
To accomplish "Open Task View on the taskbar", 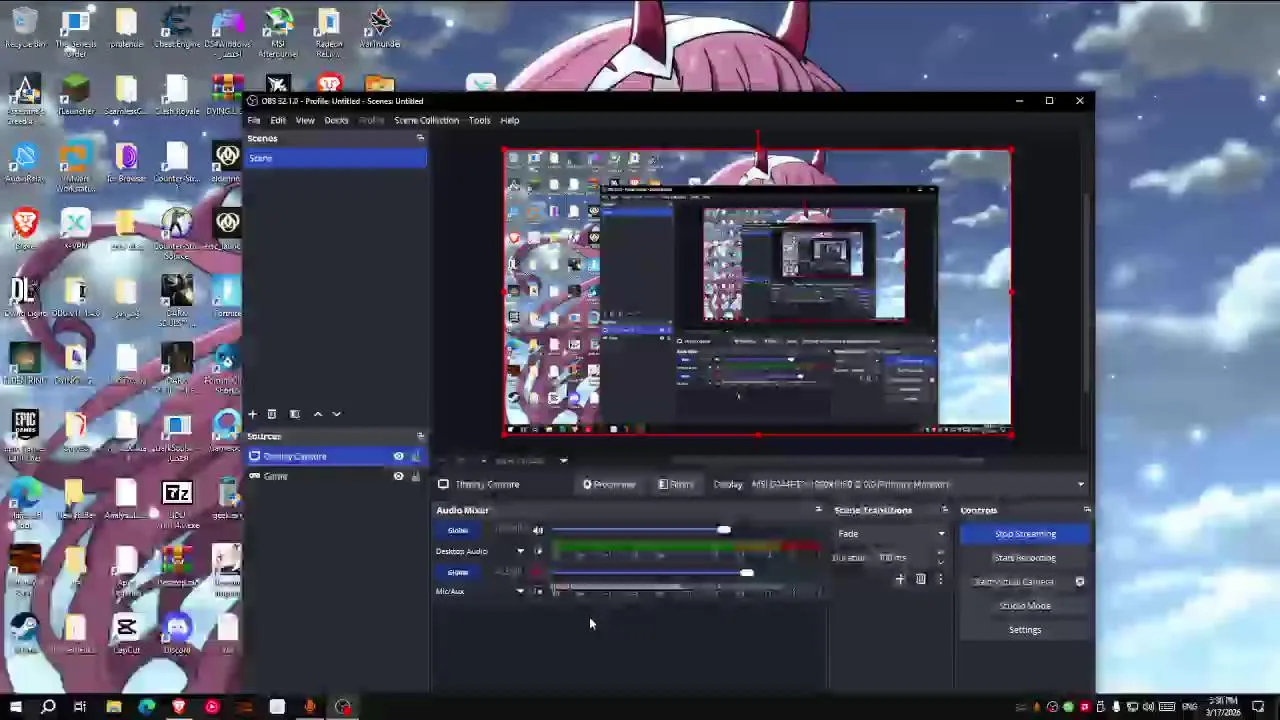I will tap(80, 707).
